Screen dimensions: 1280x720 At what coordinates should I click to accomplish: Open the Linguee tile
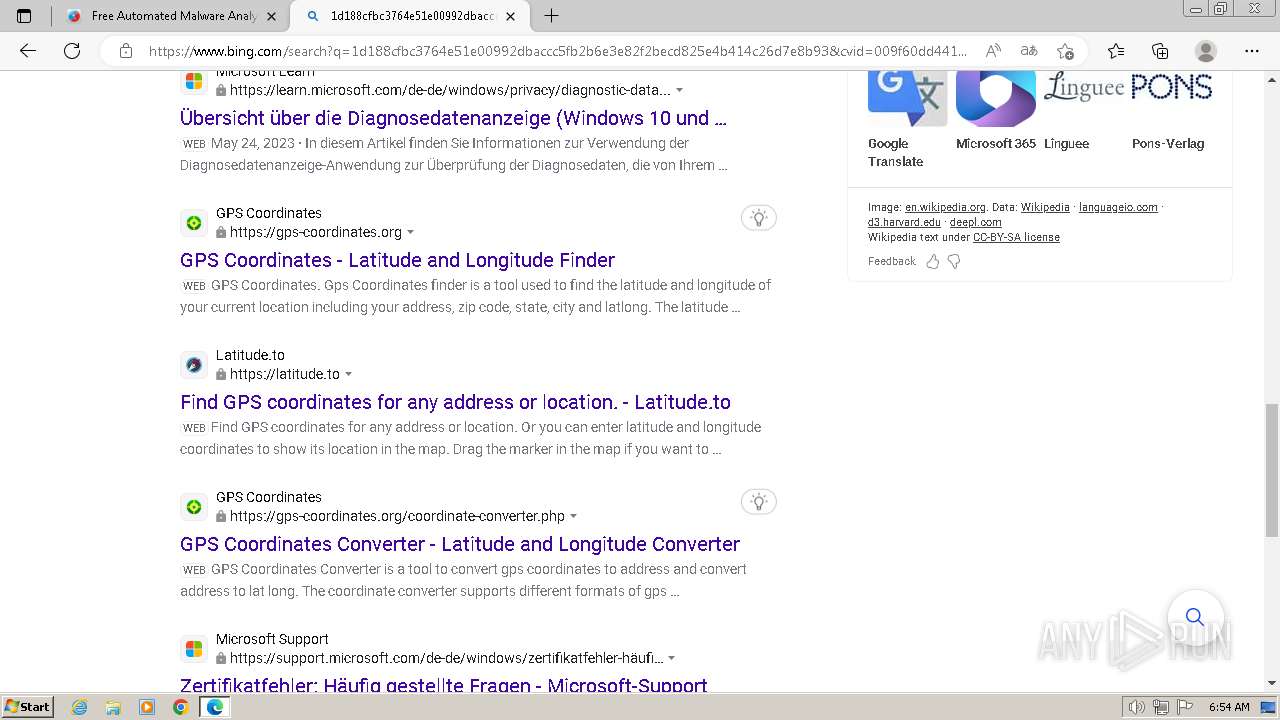pyautogui.click(x=1084, y=111)
